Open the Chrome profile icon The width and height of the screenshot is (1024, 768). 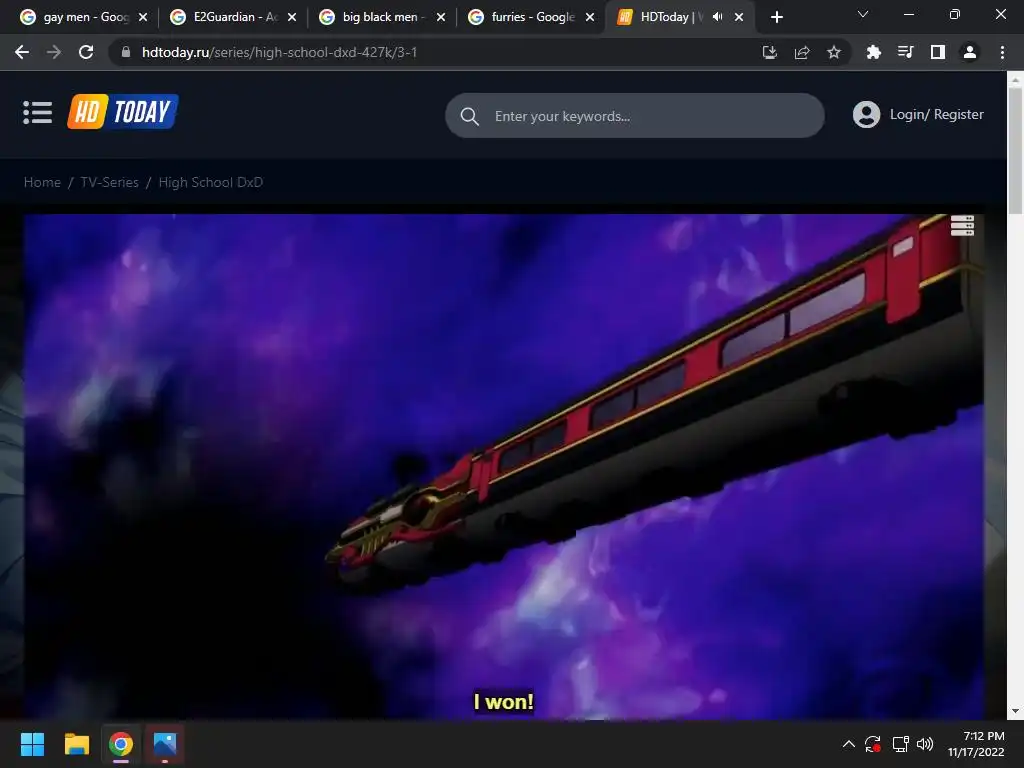pyautogui.click(x=970, y=52)
